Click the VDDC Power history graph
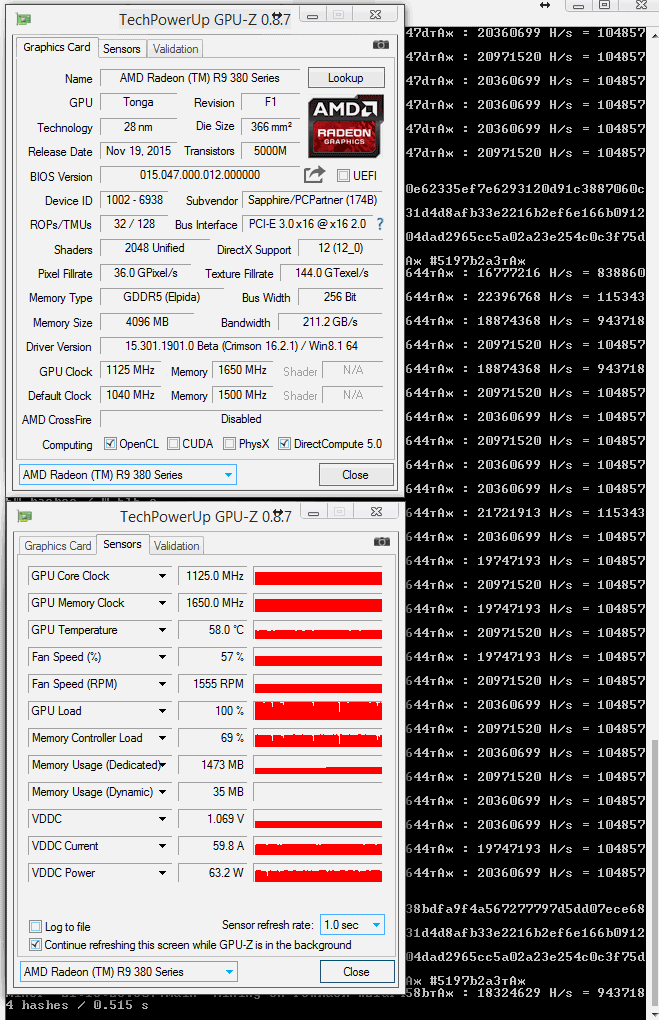 tap(318, 873)
